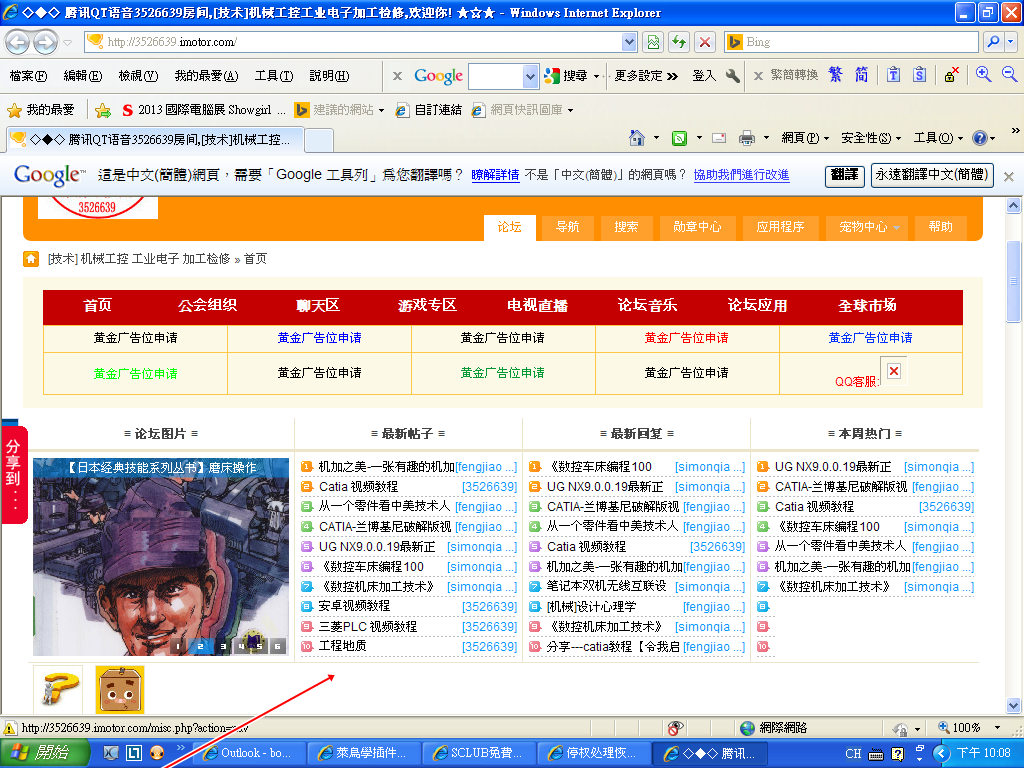Select slide 2 in forum image slideshow
Screen dimensions: 1024x768
point(200,646)
